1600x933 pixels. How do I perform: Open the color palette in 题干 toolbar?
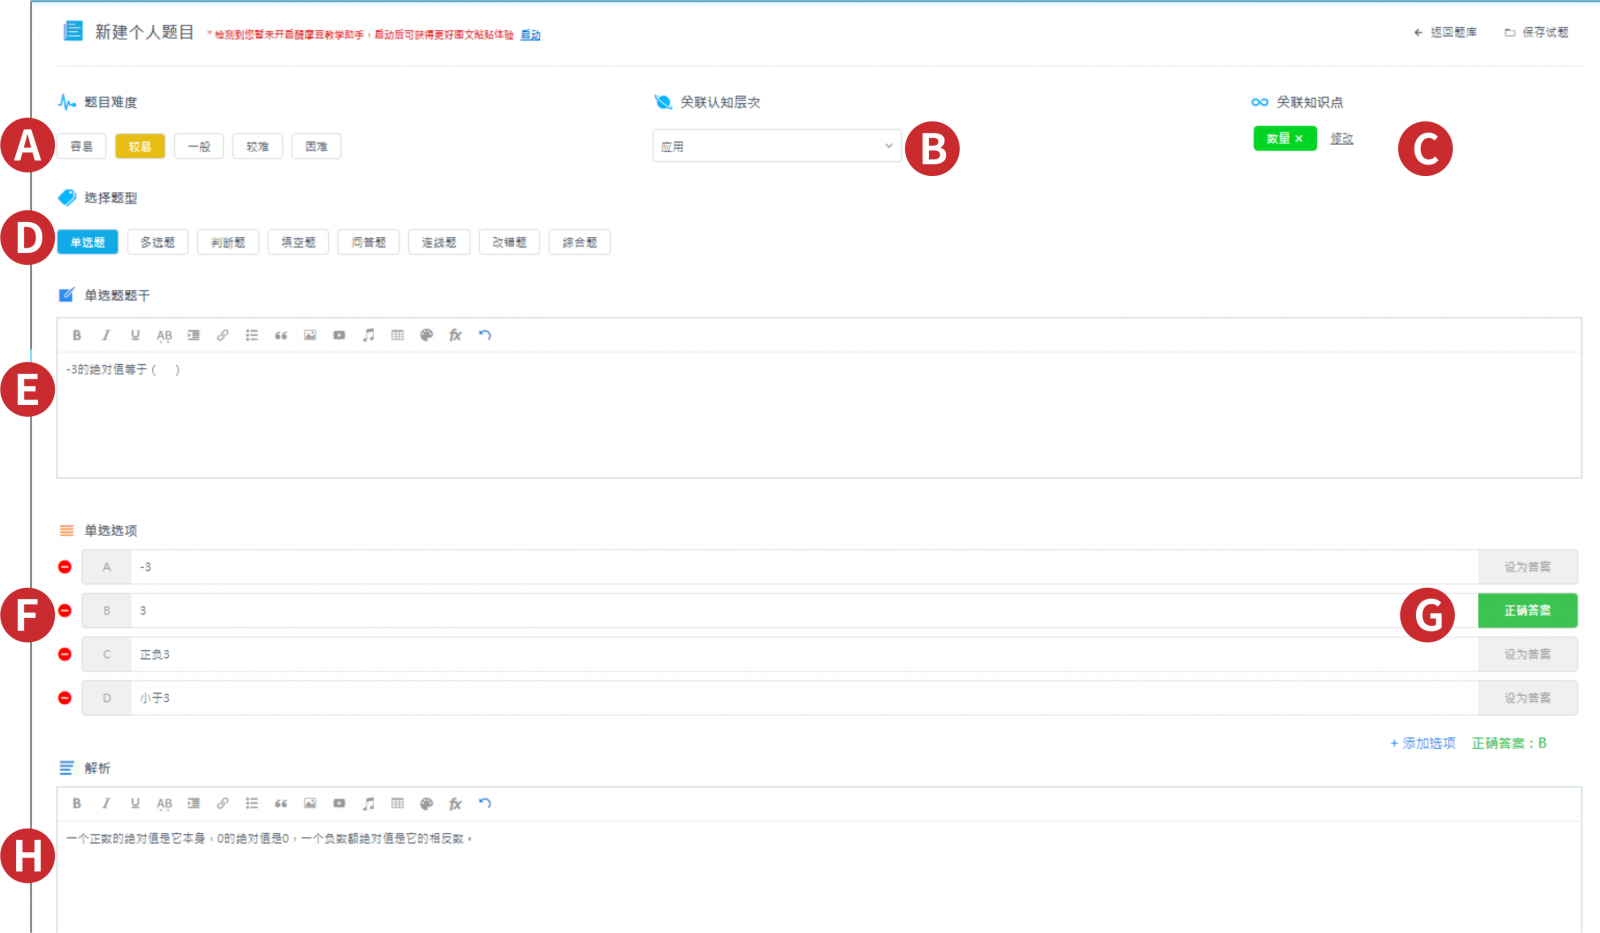426,335
